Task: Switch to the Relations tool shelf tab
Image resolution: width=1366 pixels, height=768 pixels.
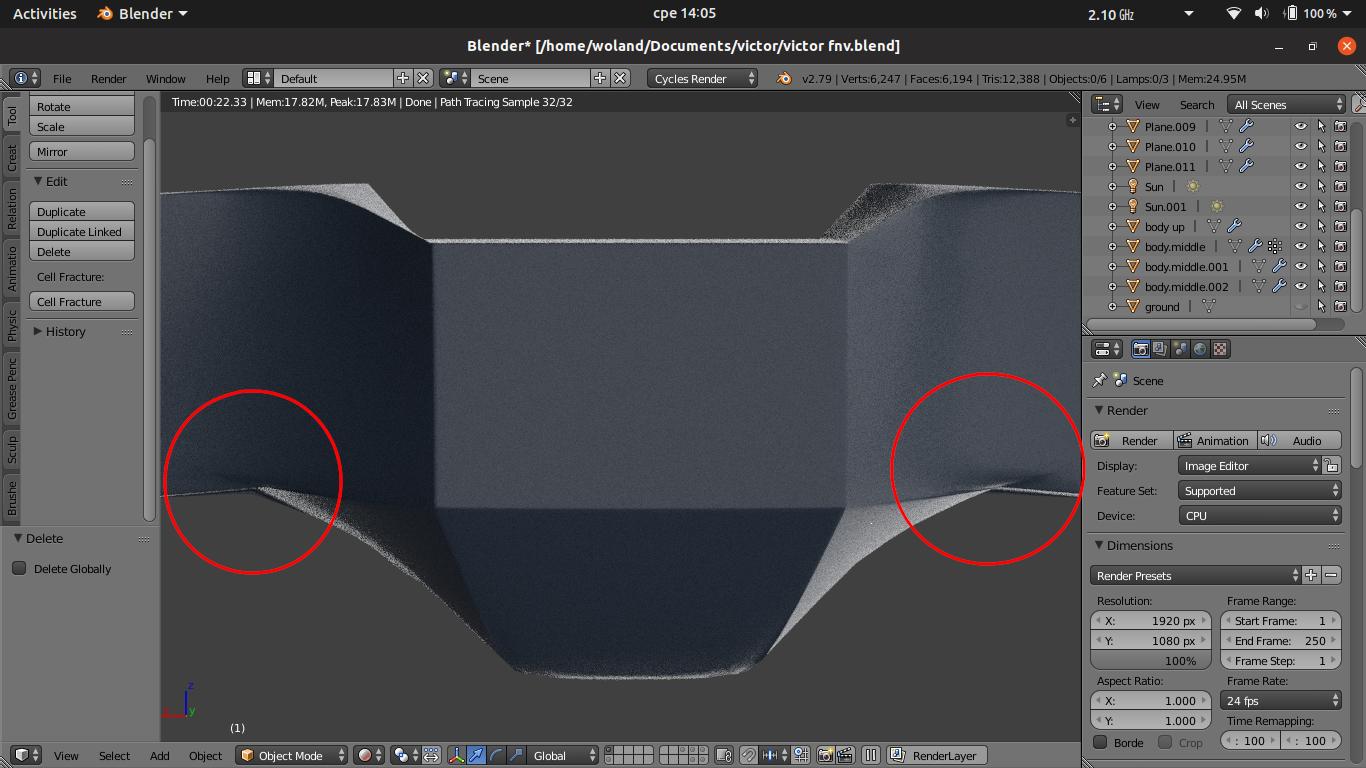Action: pyautogui.click(x=12, y=208)
